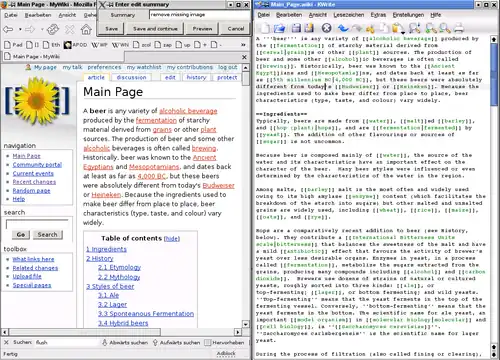This screenshot has width=500, height=360.
Task: Click the Save and continue button
Action: click(x=155, y=29)
